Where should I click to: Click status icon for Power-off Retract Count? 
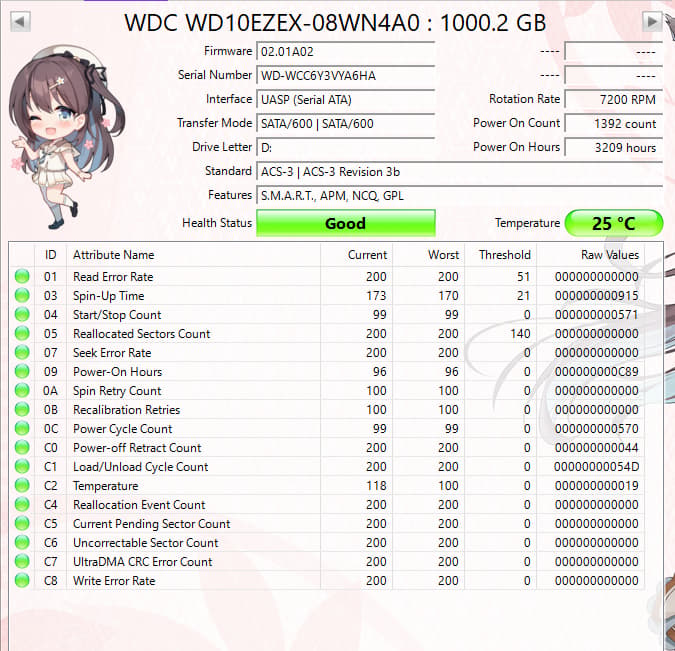pyautogui.click(x=22, y=447)
